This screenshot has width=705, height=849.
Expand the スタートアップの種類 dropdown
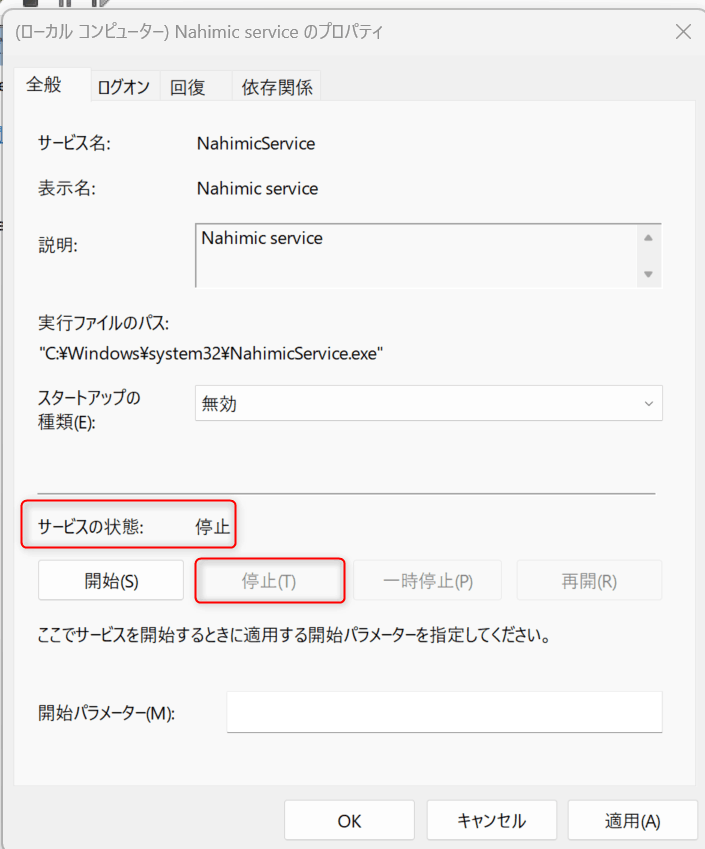[428, 403]
